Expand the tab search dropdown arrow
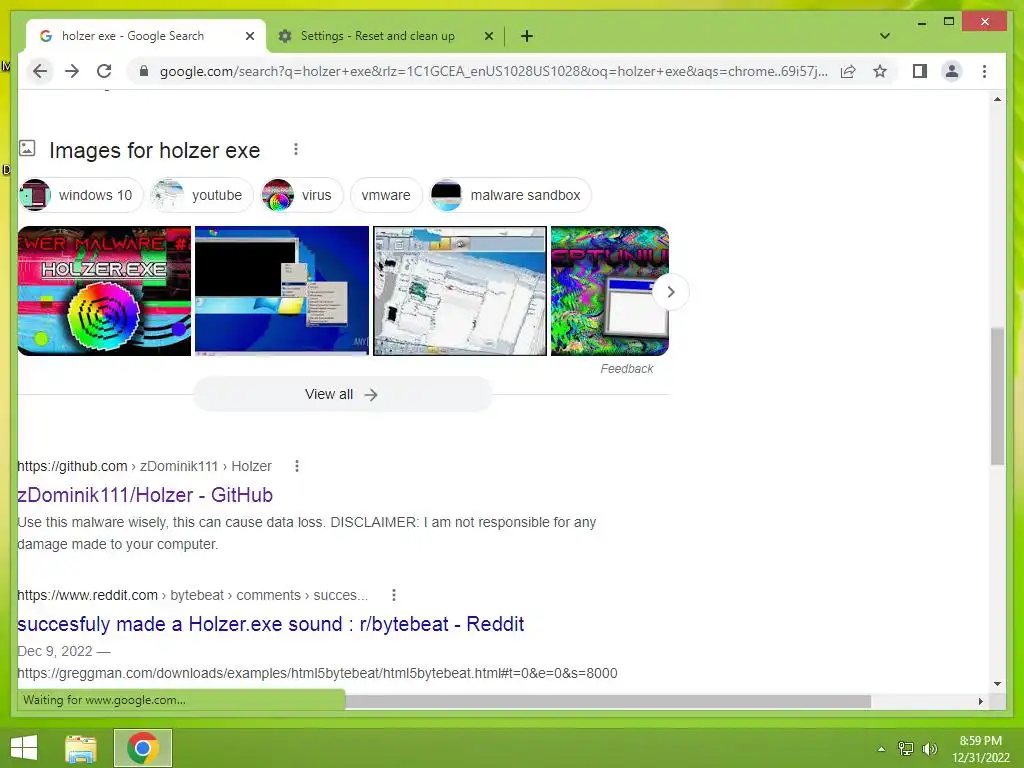This screenshot has width=1024, height=768. pyautogui.click(x=884, y=36)
